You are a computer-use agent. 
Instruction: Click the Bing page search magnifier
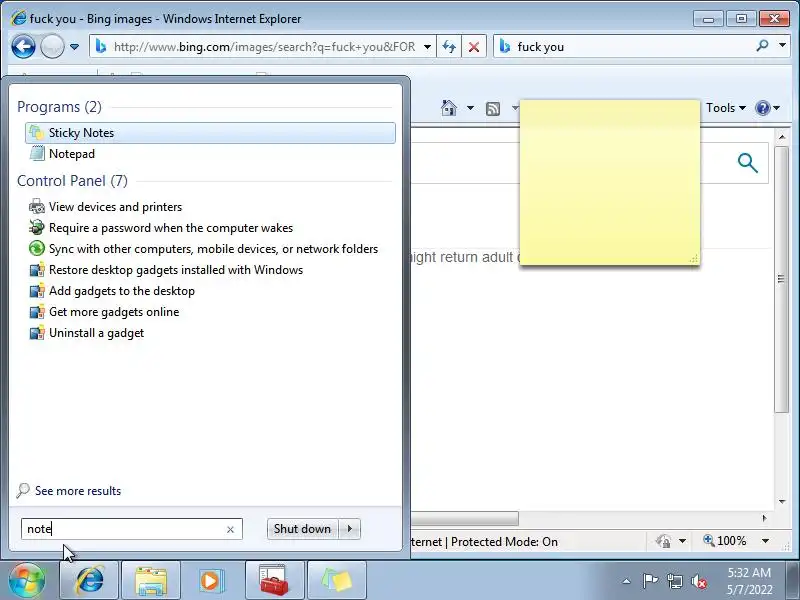747,163
